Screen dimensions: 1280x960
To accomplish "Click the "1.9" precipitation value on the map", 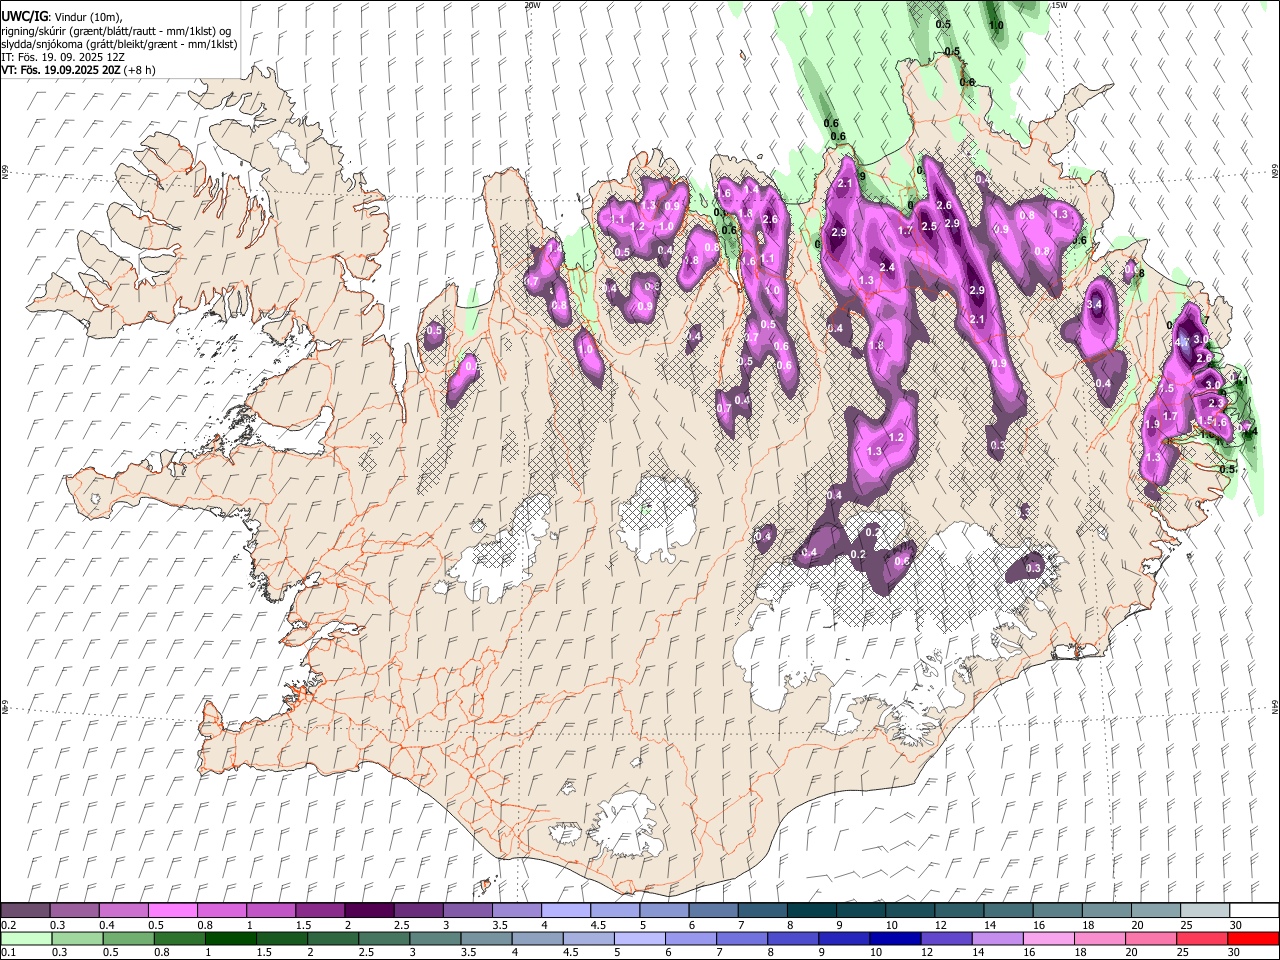I will 1152,424.
